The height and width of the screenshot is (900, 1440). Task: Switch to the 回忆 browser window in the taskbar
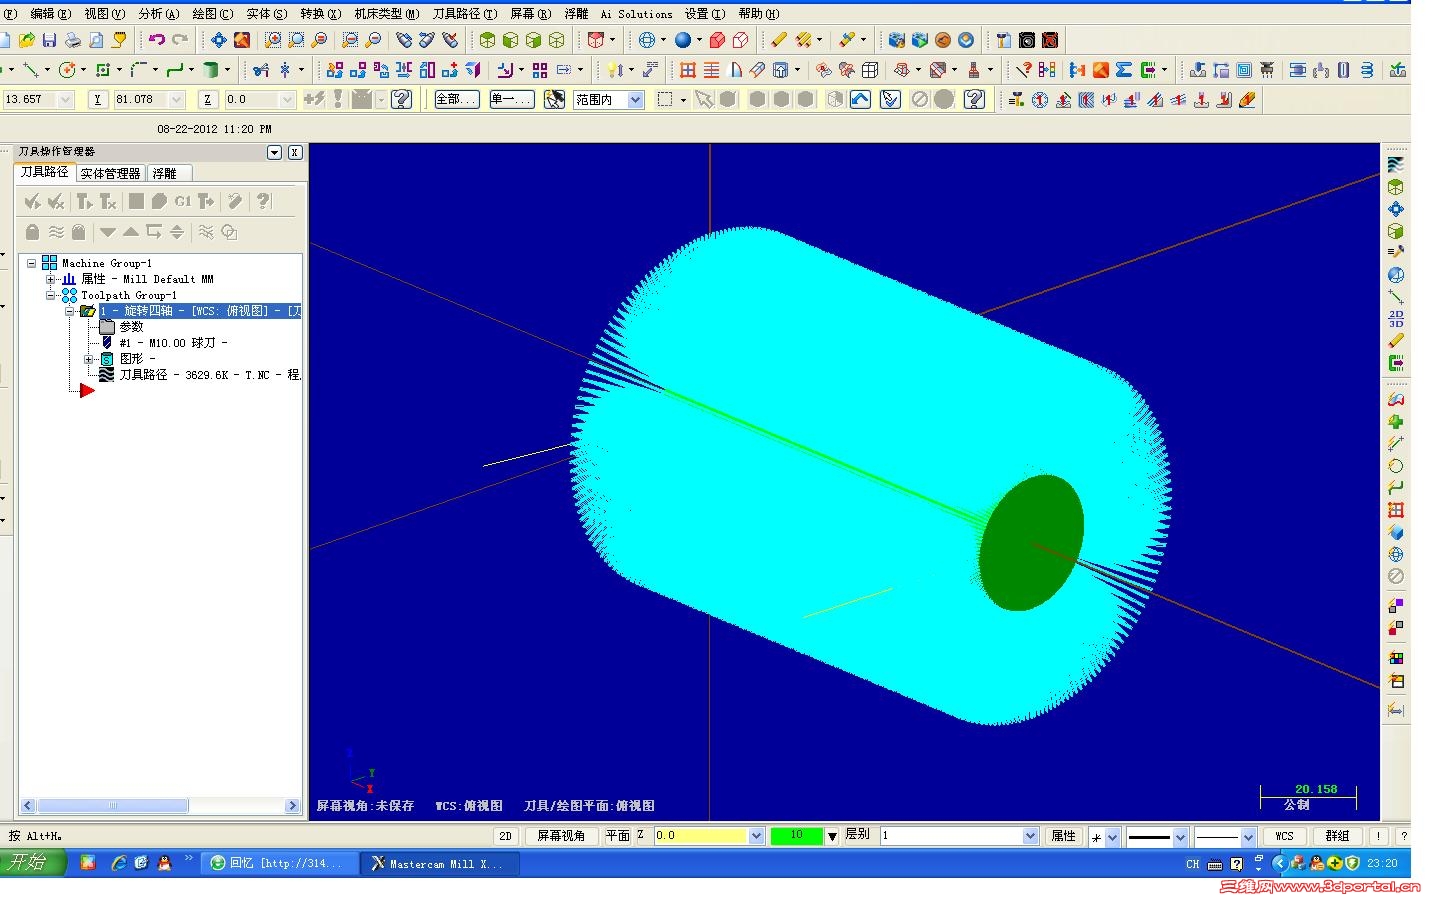pos(279,863)
